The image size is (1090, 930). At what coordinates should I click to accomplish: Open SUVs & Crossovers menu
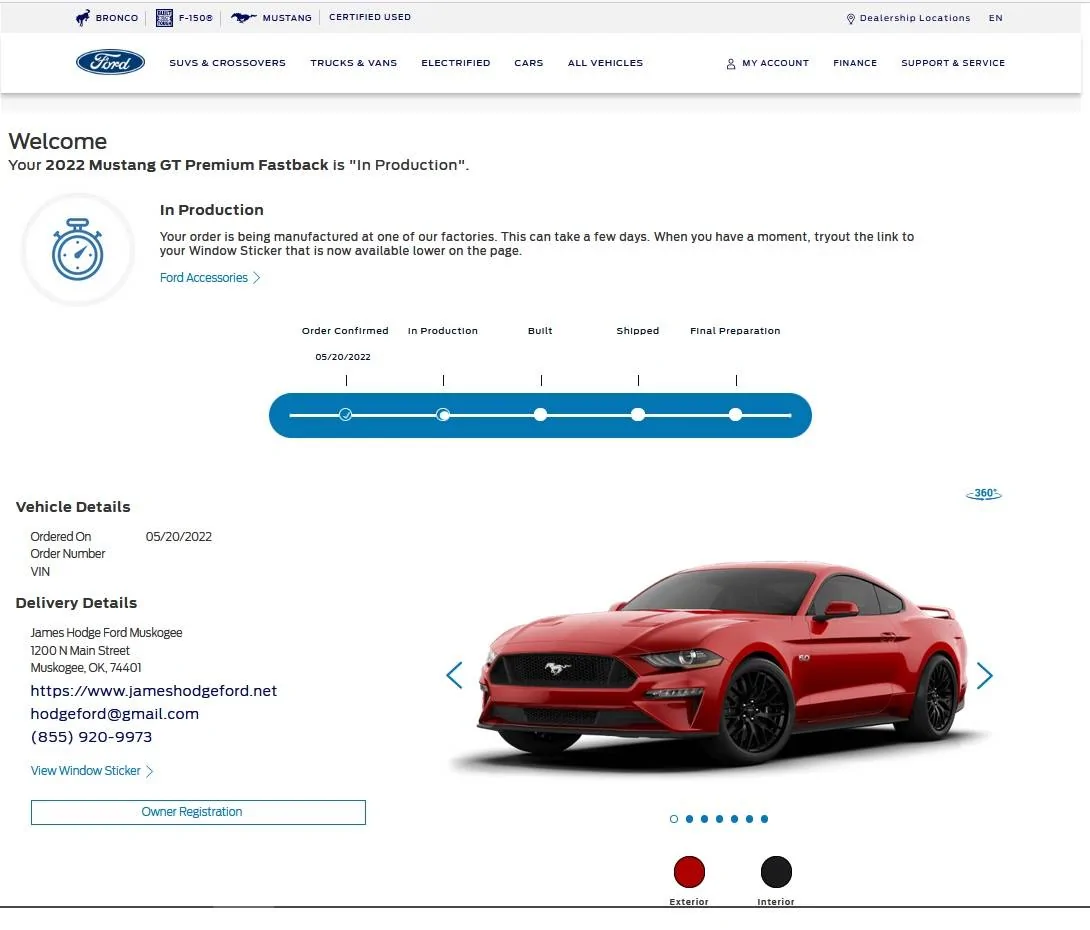tap(227, 63)
